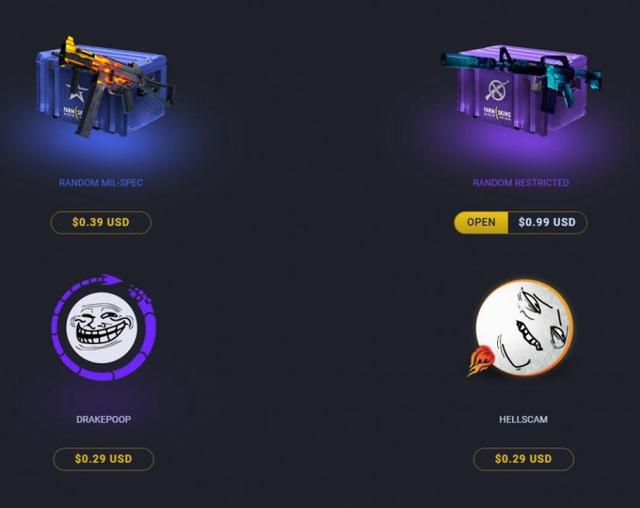Open the RANDOM MIL-SPEC title link
The image size is (640, 508).
point(101,183)
